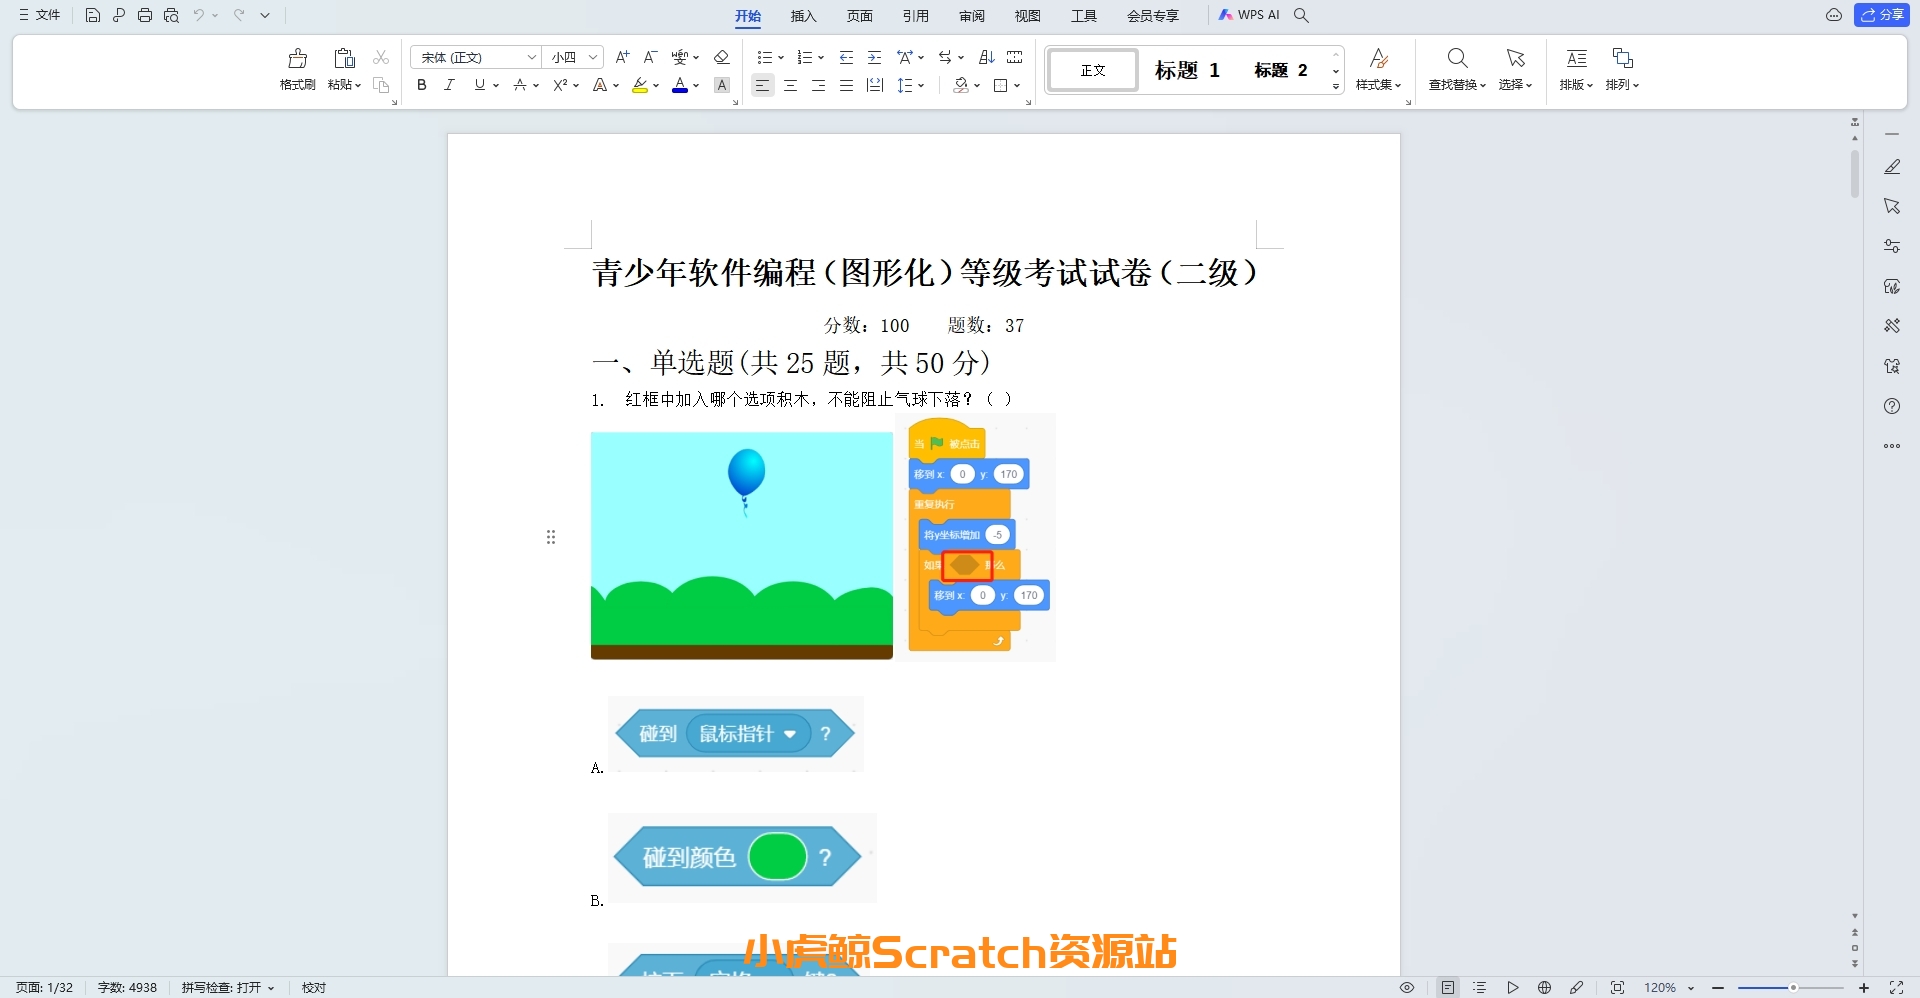Click the Undo arrow

coord(199,15)
